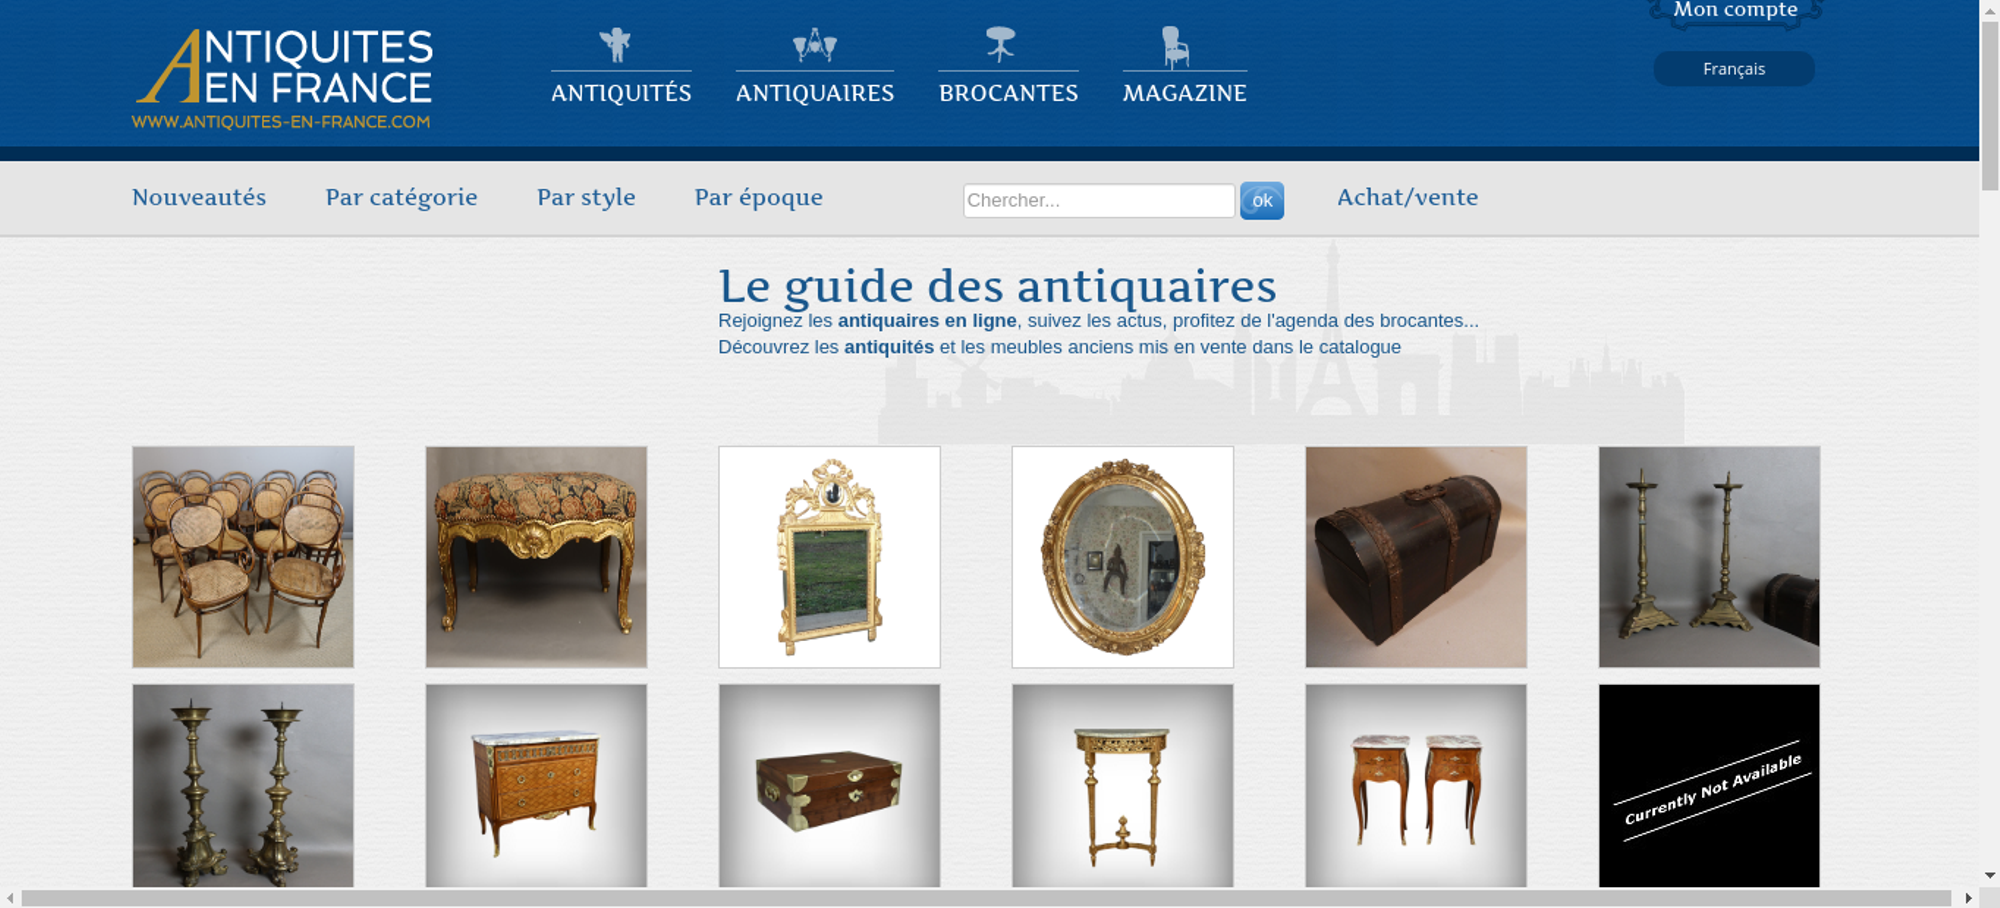Click the ok search button
The width and height of the screenshot is (2000, 908).
click(1262, 201)
